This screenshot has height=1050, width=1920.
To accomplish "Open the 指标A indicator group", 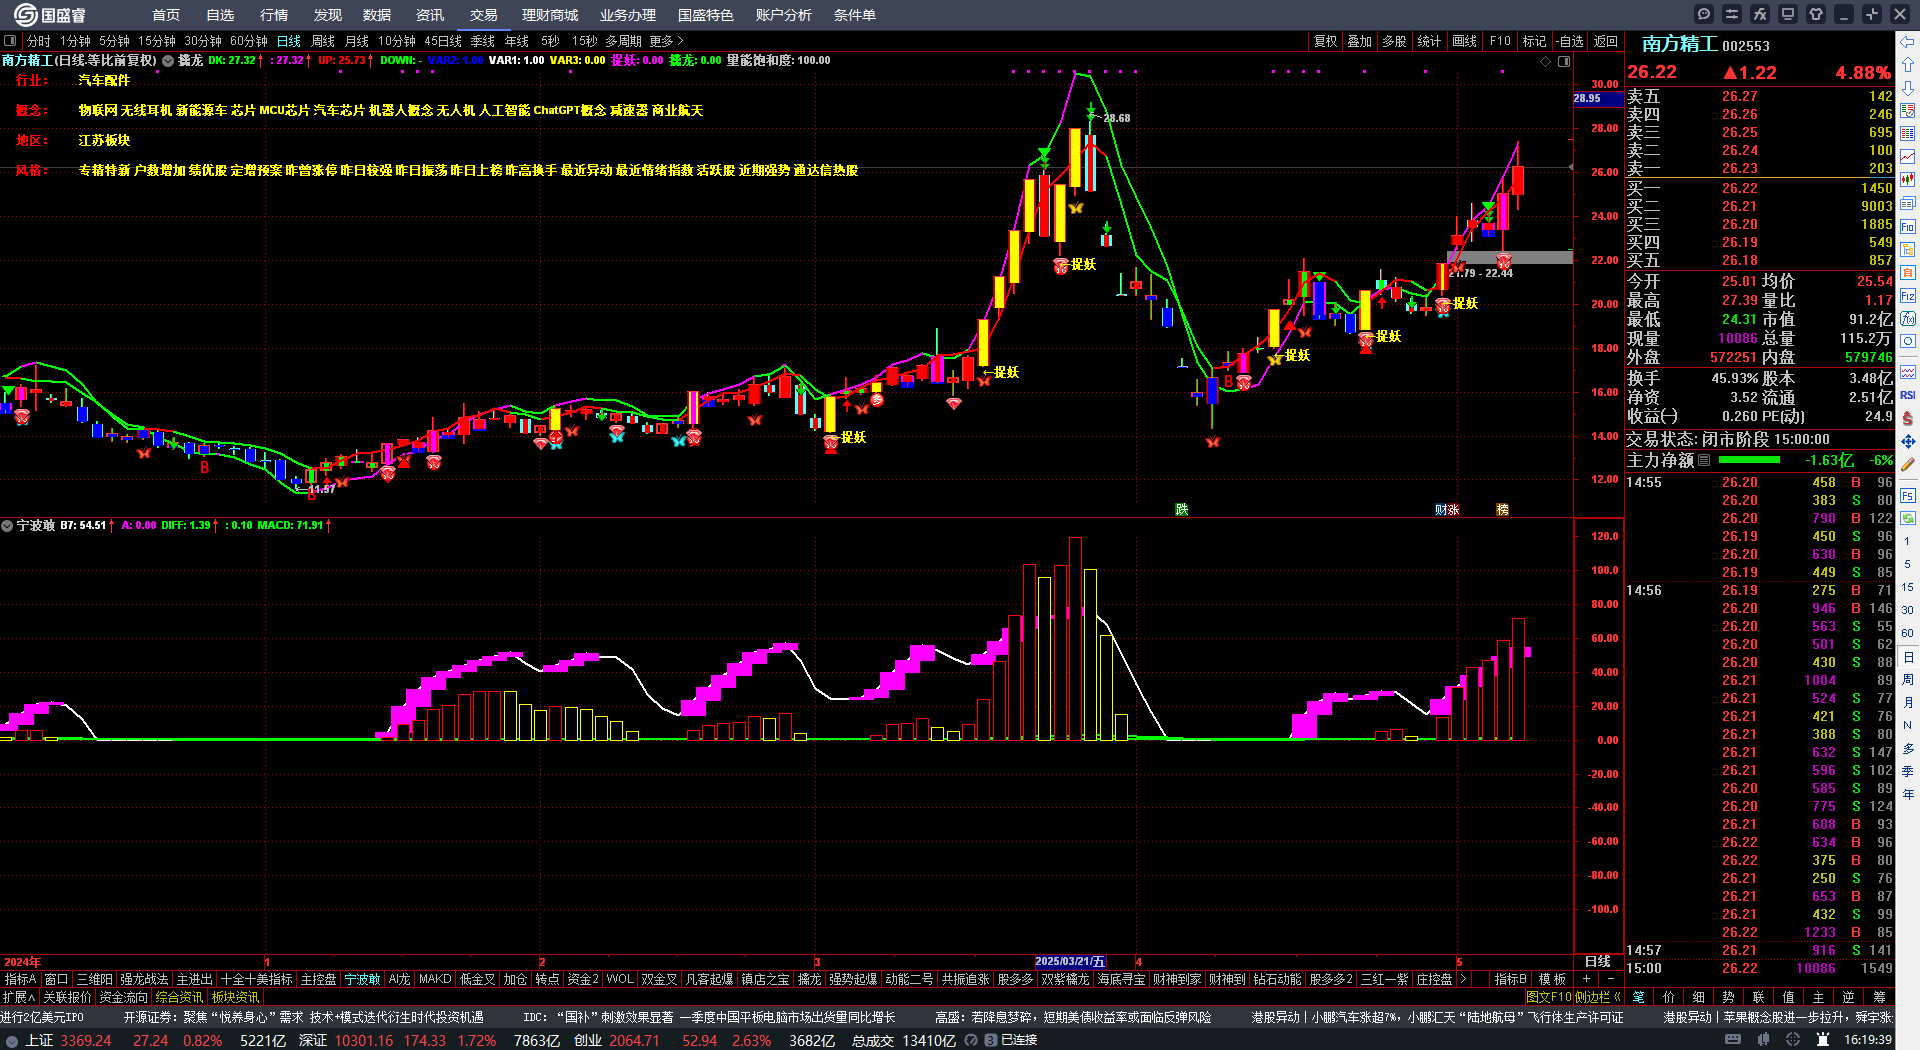I will pos(20,979).
